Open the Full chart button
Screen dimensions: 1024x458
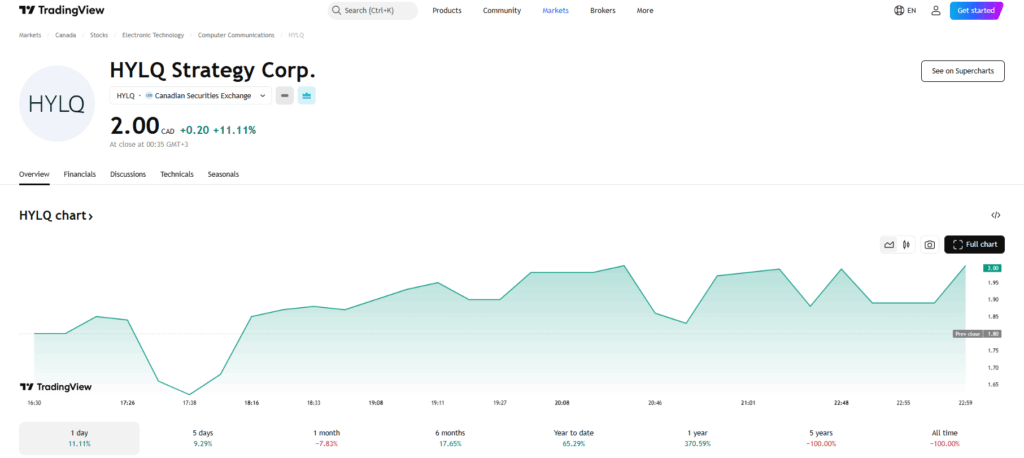tap(974, 244)
